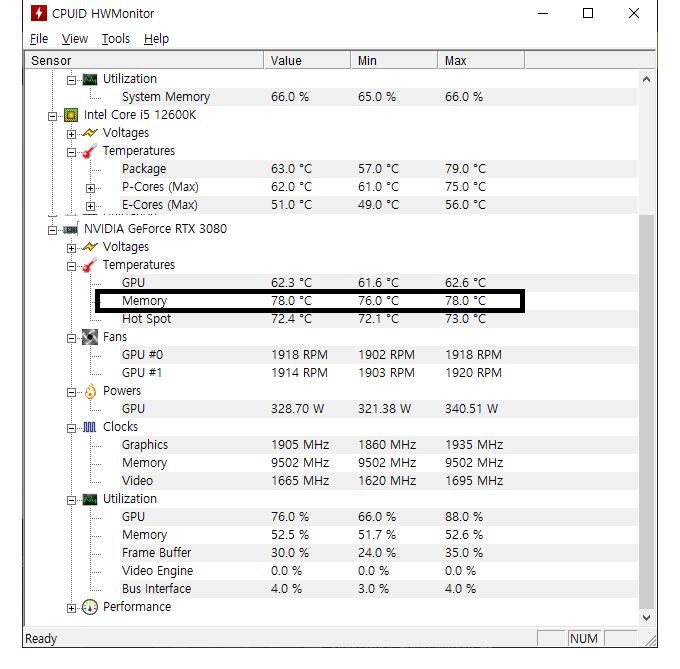The width and height of the screenshot is (680, 669).
Task: Select the Hot Spot temperature row
Action: click(x=379, y=319)
